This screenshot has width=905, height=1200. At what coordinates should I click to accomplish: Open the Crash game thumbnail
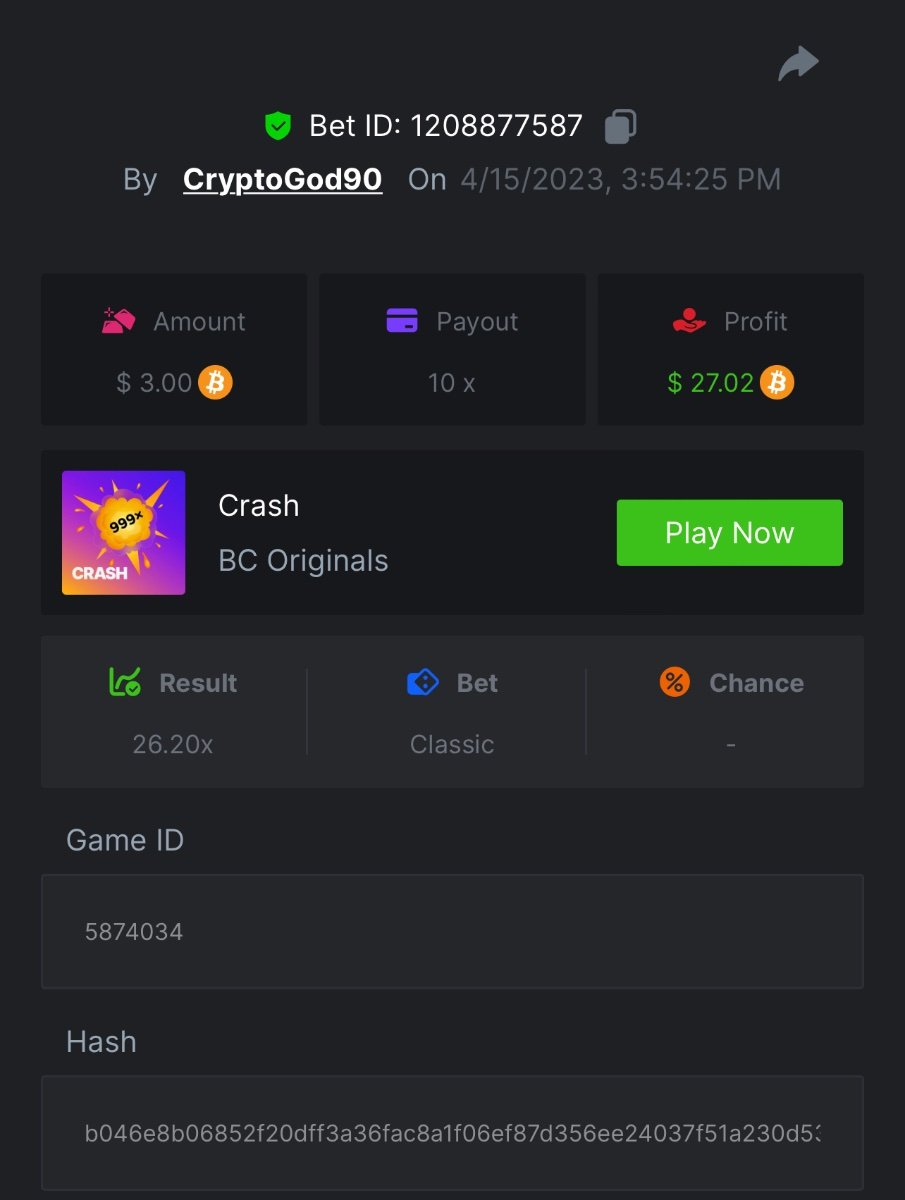coord(123,533)
